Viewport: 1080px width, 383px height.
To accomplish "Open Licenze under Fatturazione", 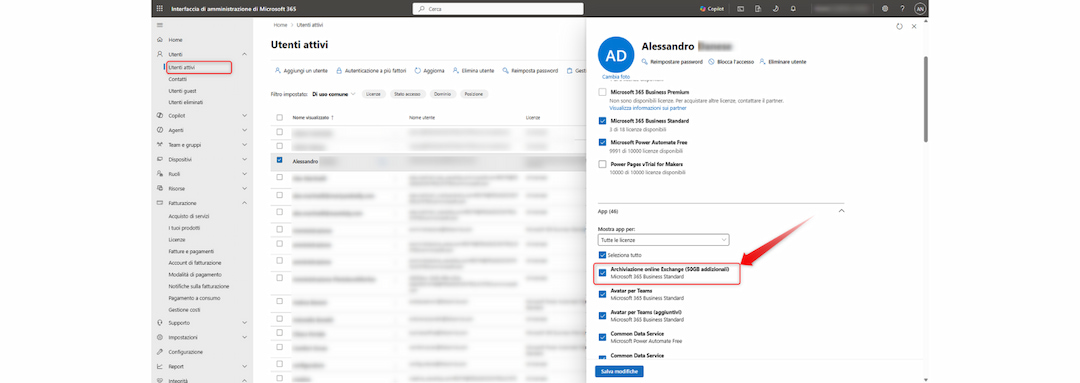I will [x=176, y=239].
